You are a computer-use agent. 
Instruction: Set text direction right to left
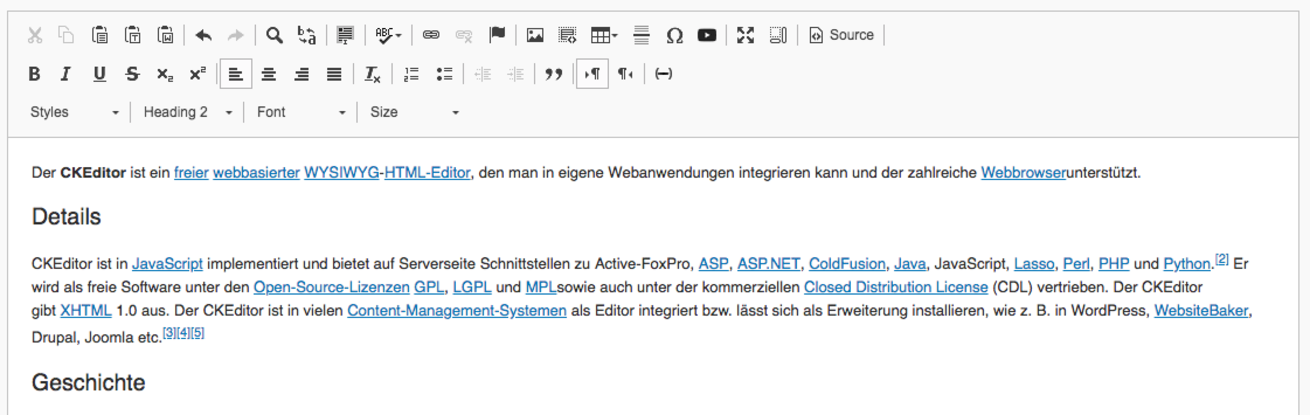625,74
